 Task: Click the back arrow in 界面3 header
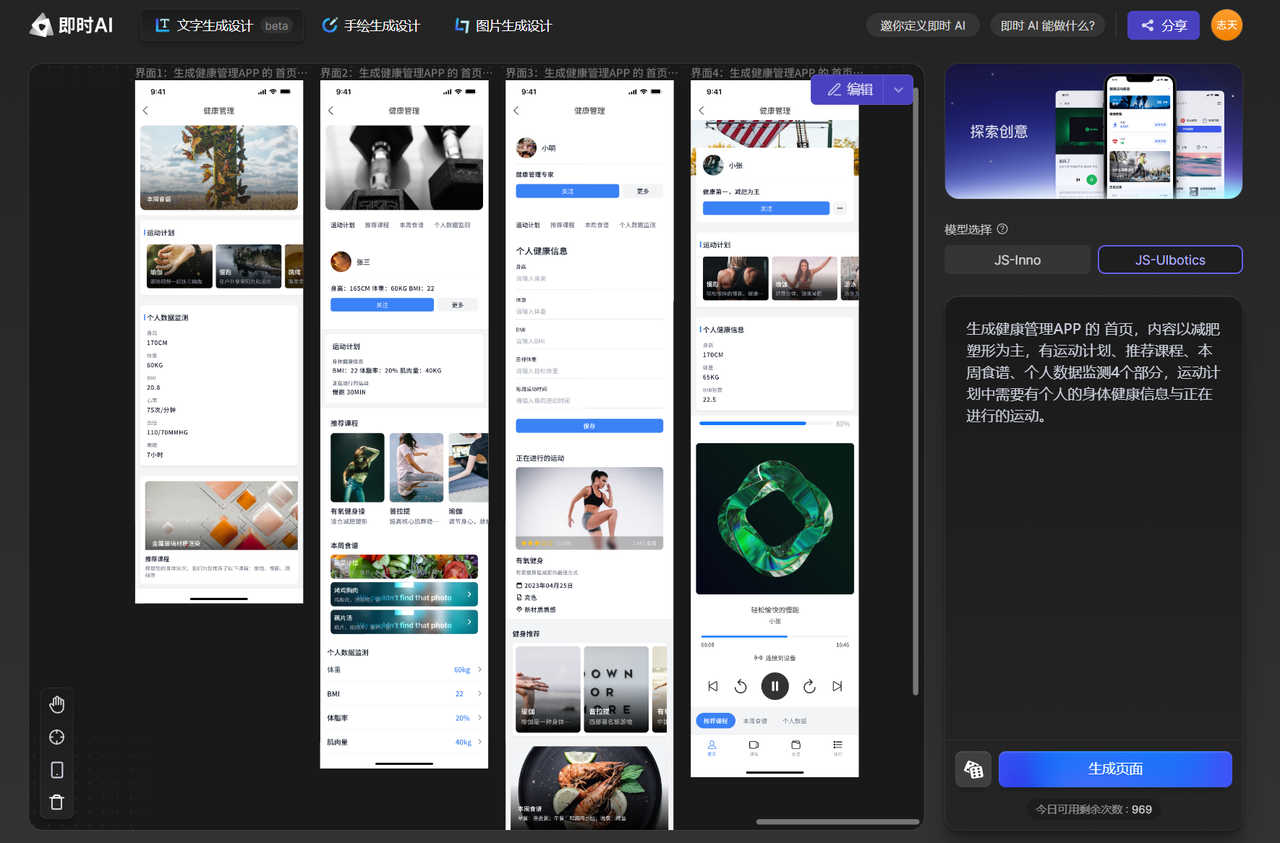click(x=516, y=110)
